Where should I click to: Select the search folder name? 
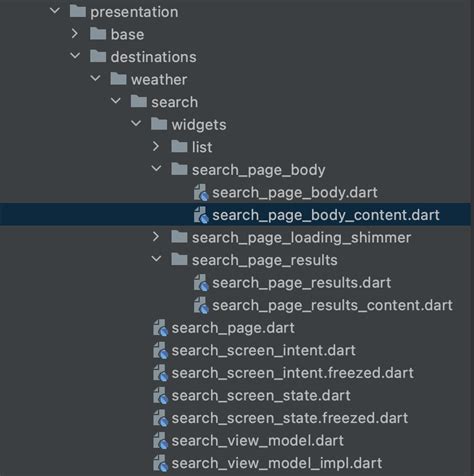175,102
